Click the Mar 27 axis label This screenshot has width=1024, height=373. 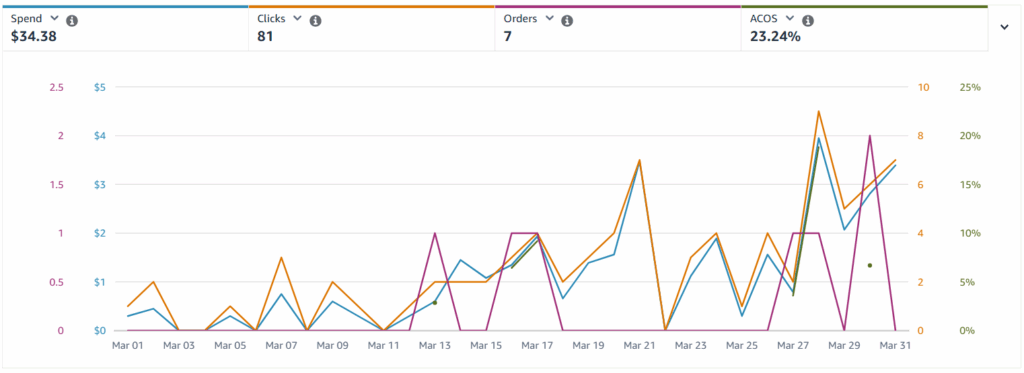point(793,345)
